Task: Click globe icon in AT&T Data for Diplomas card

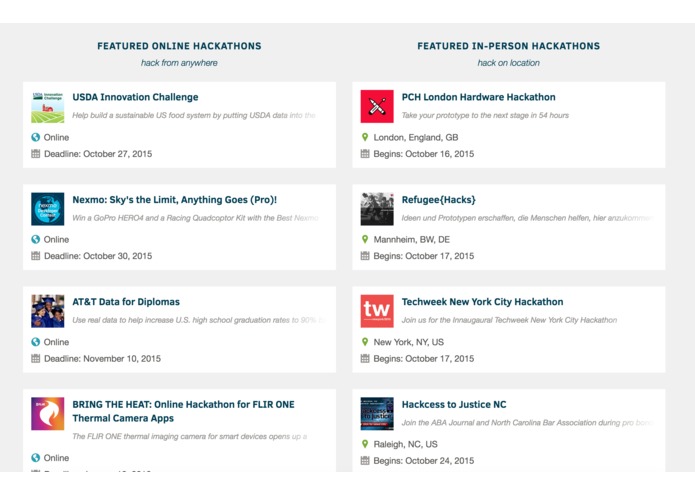Action: [35, 342]
